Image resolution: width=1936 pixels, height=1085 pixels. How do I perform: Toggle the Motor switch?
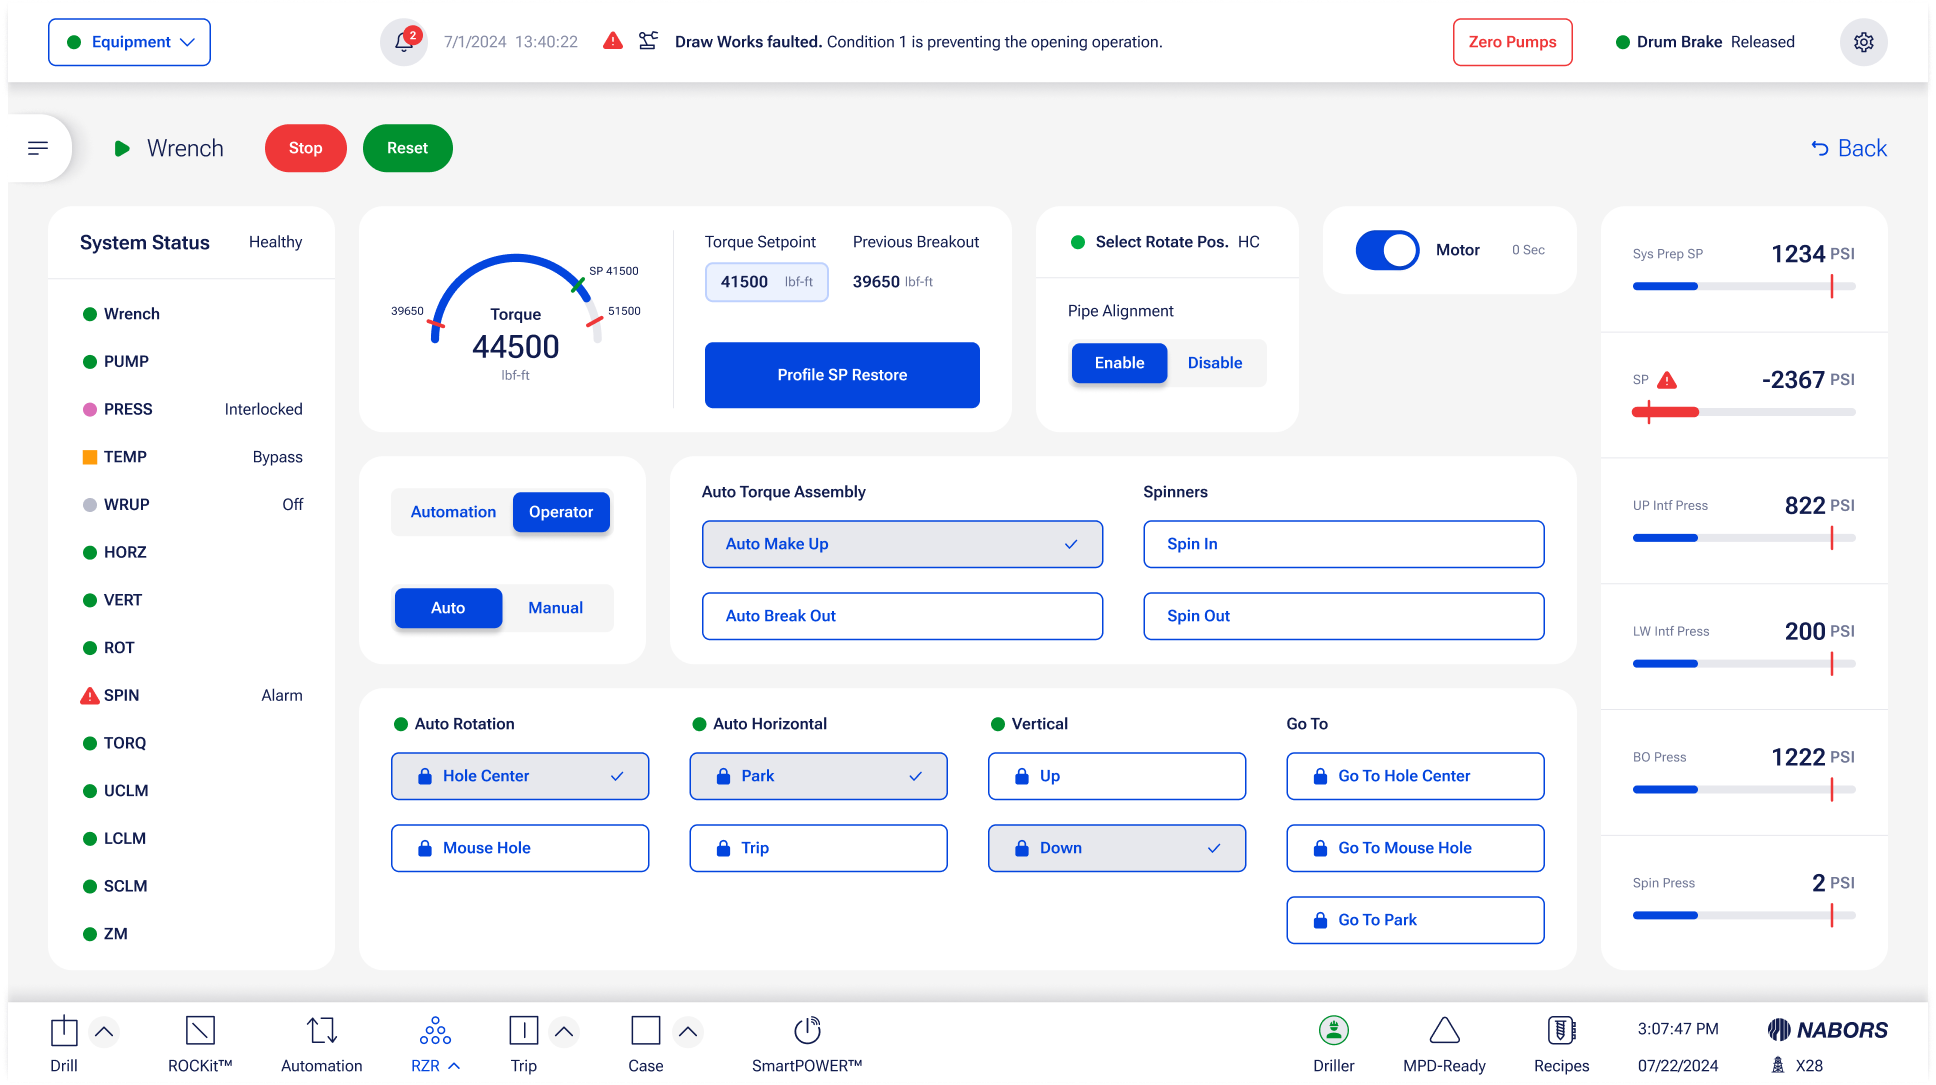coord(1387,250)
